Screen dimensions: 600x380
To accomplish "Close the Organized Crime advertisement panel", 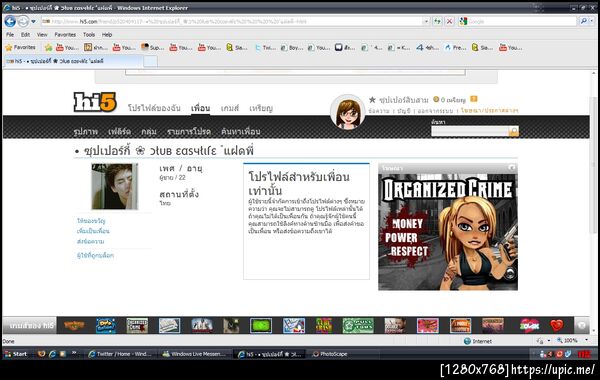I will 511,168.
